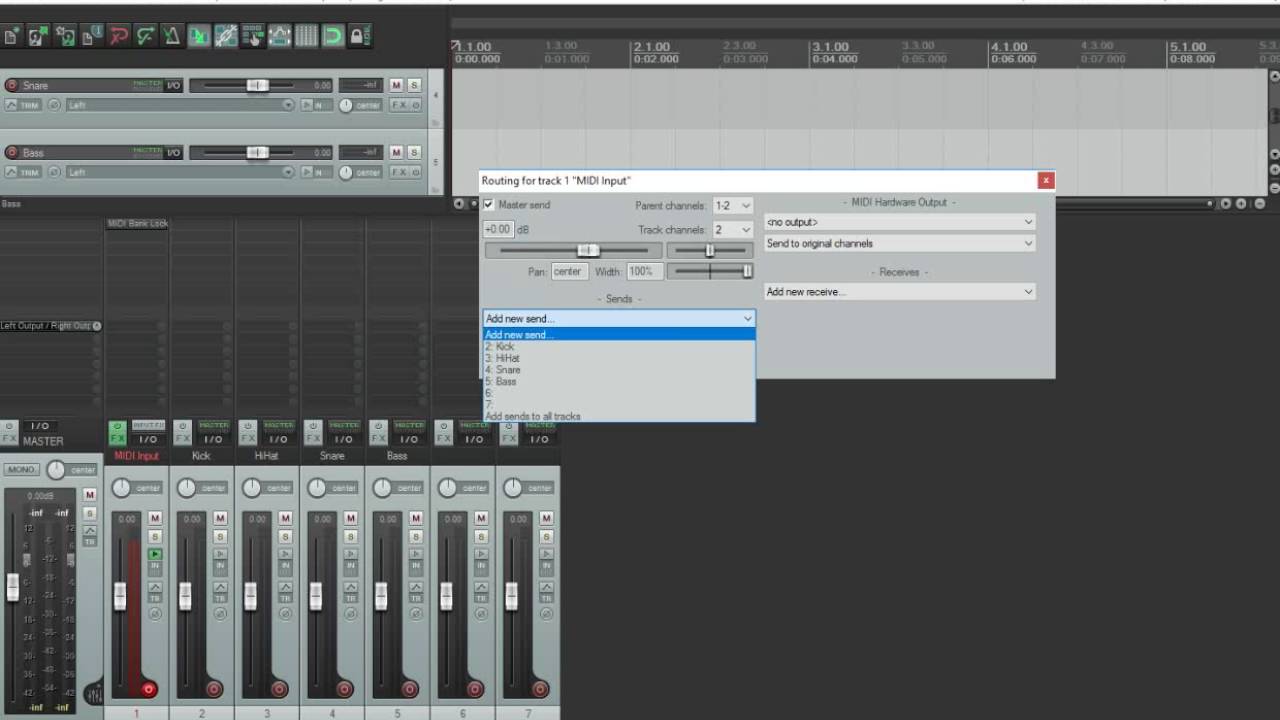Viewport: 1280px width, 720px height.
Task: Click Bass track envelope TRIM button
Action: point(24,172)
